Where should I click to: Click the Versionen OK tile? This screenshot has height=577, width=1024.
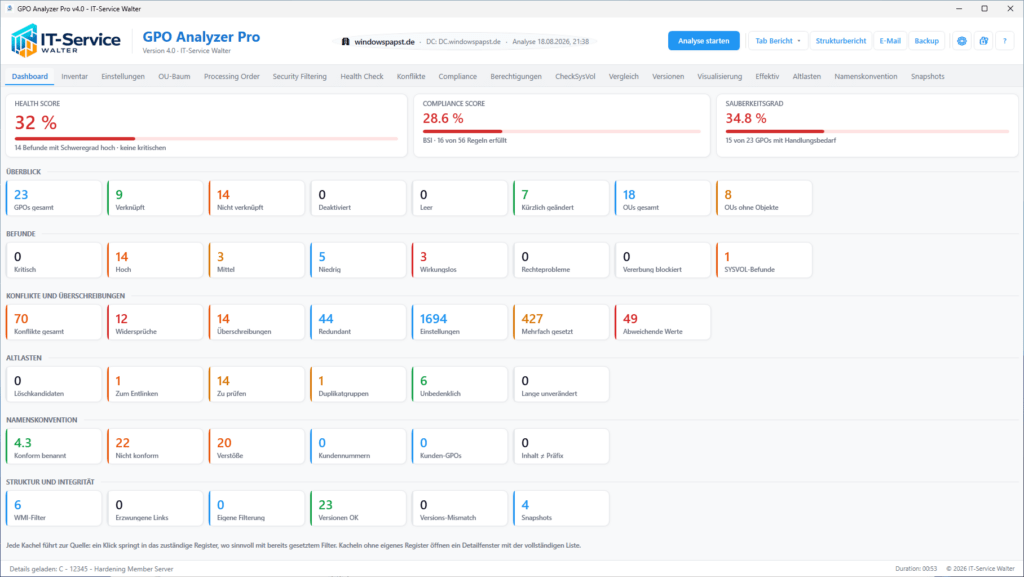click(358, 508)
